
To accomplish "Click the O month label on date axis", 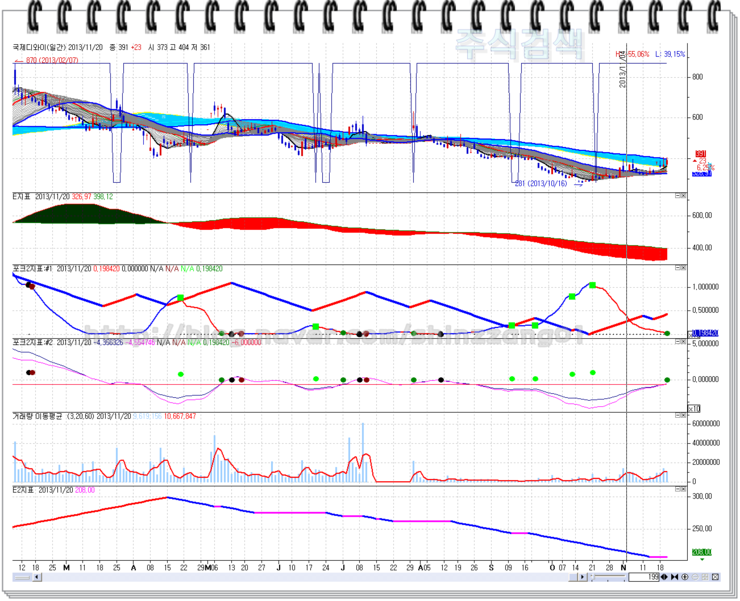I will coord(552,567).
